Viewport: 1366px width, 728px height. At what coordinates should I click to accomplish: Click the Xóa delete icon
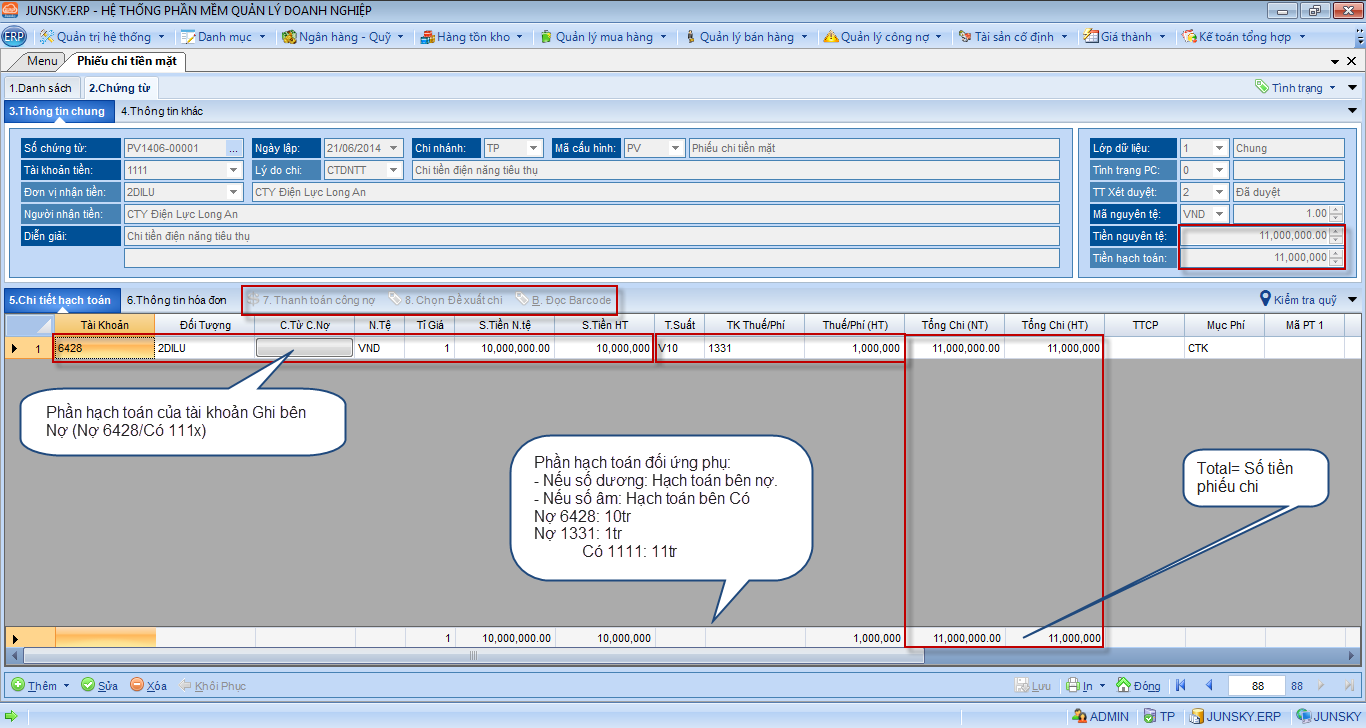(x=137, y=685)
